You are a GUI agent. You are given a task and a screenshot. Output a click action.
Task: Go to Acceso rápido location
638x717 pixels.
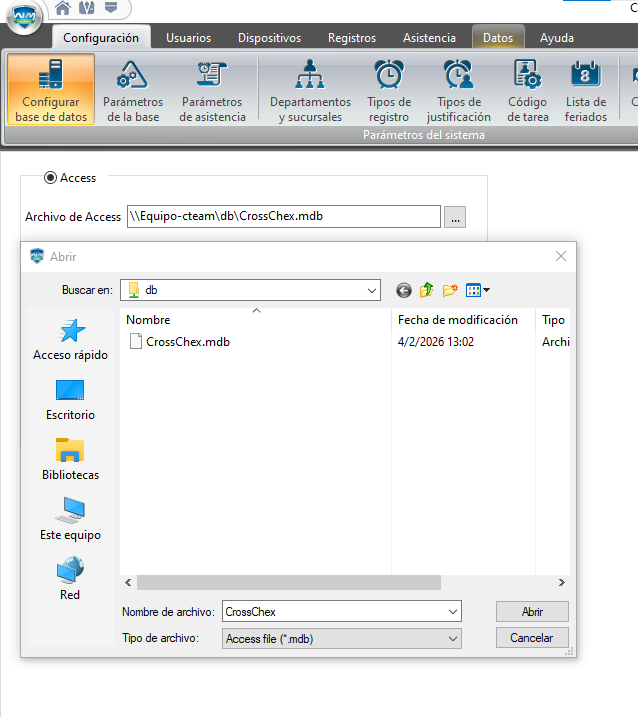coord(70,340)
